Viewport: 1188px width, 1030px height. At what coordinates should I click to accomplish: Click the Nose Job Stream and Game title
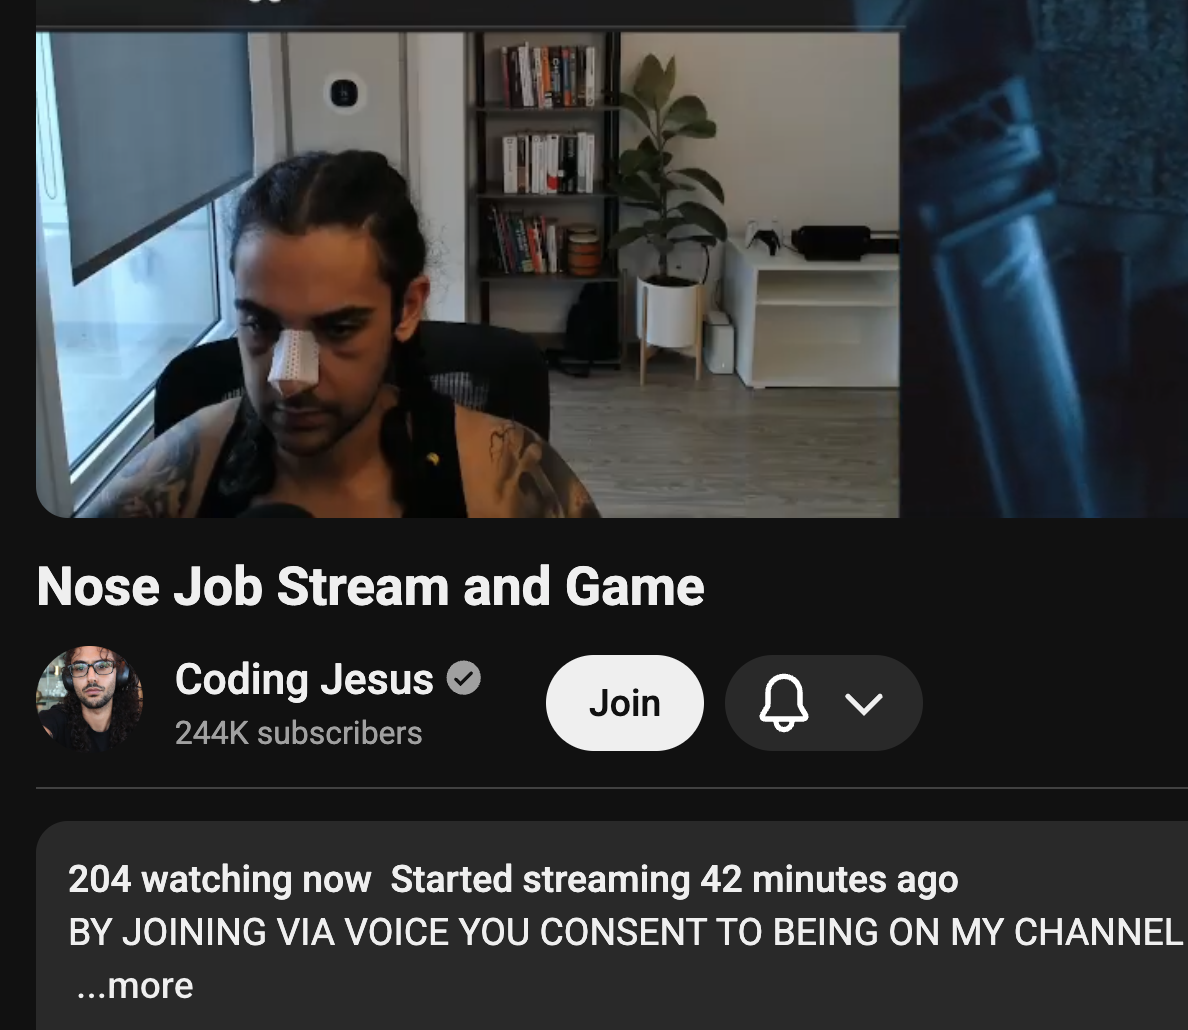point(370,587)
